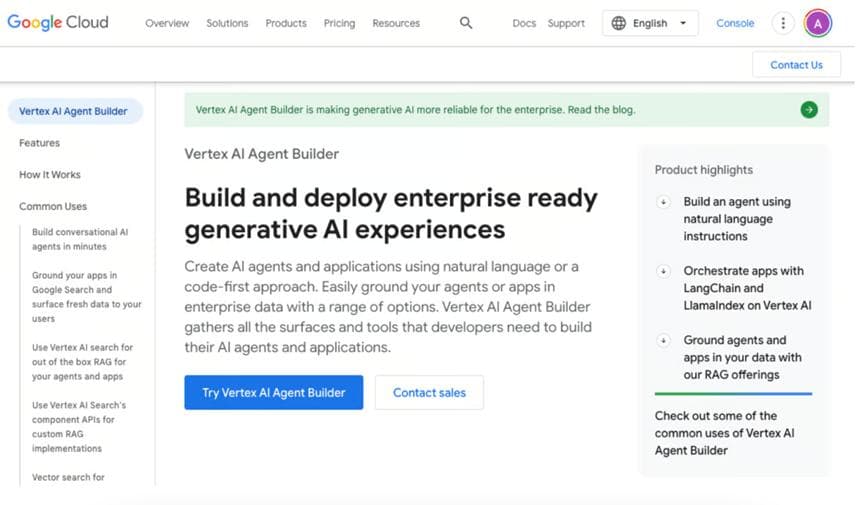
Task: Select Pricing in the top navigation
Action: tap(339, 23)
